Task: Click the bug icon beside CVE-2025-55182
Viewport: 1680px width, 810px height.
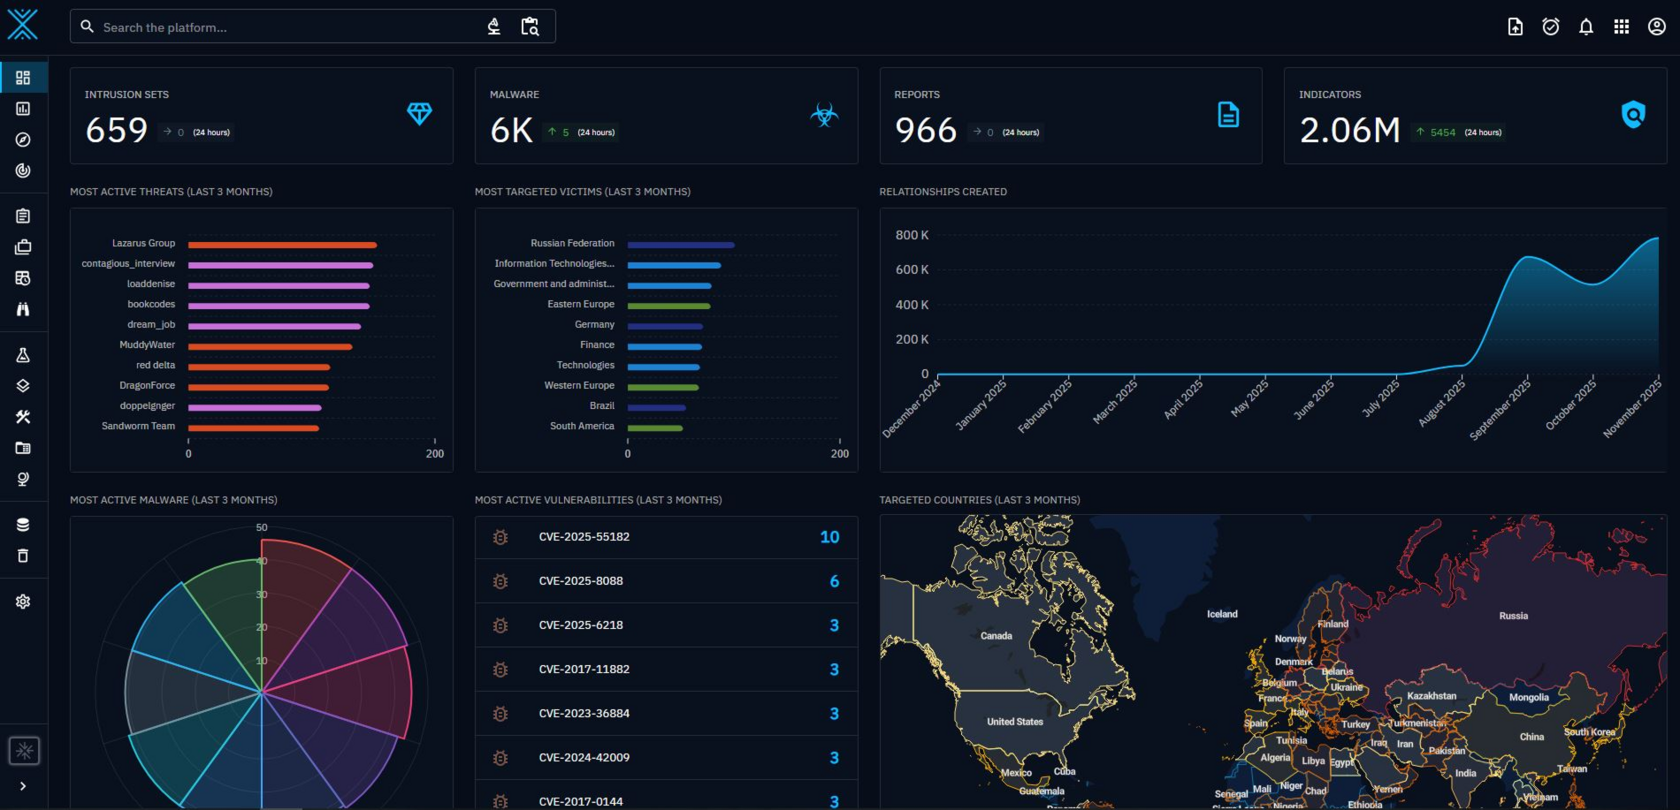Action: pos(500,537)
